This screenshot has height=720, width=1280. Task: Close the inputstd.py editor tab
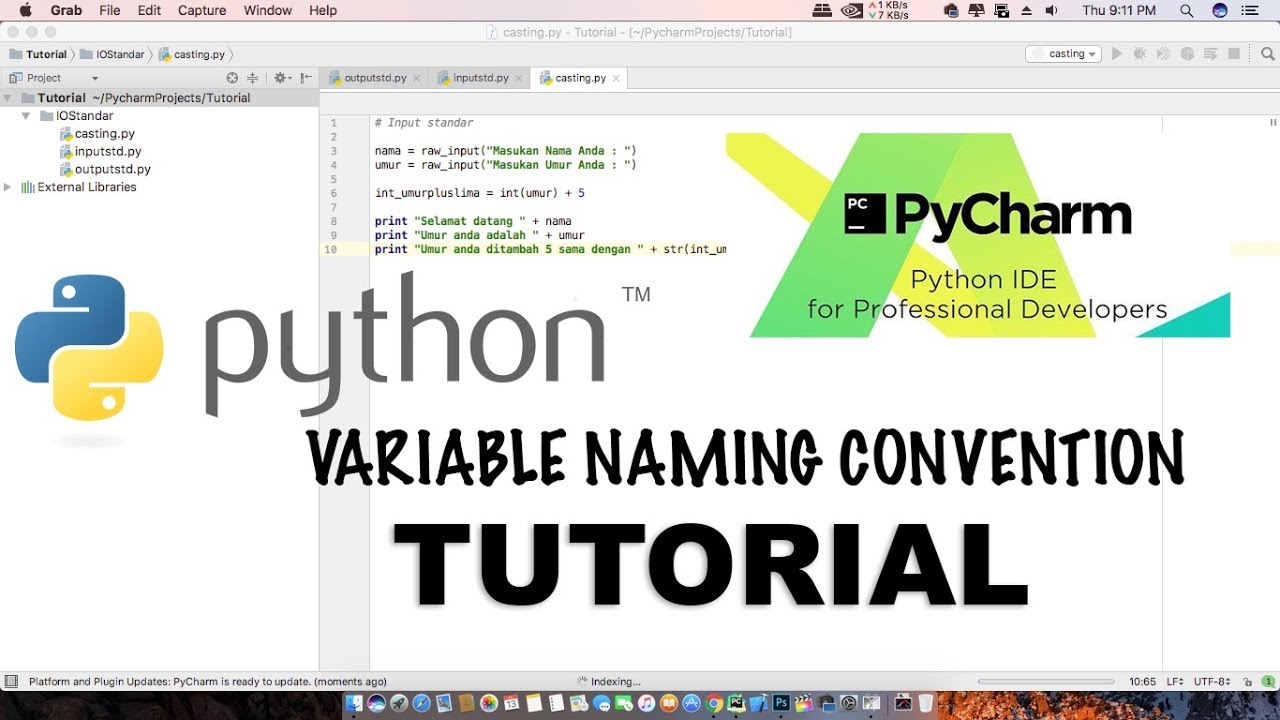(x=519, y=78)
